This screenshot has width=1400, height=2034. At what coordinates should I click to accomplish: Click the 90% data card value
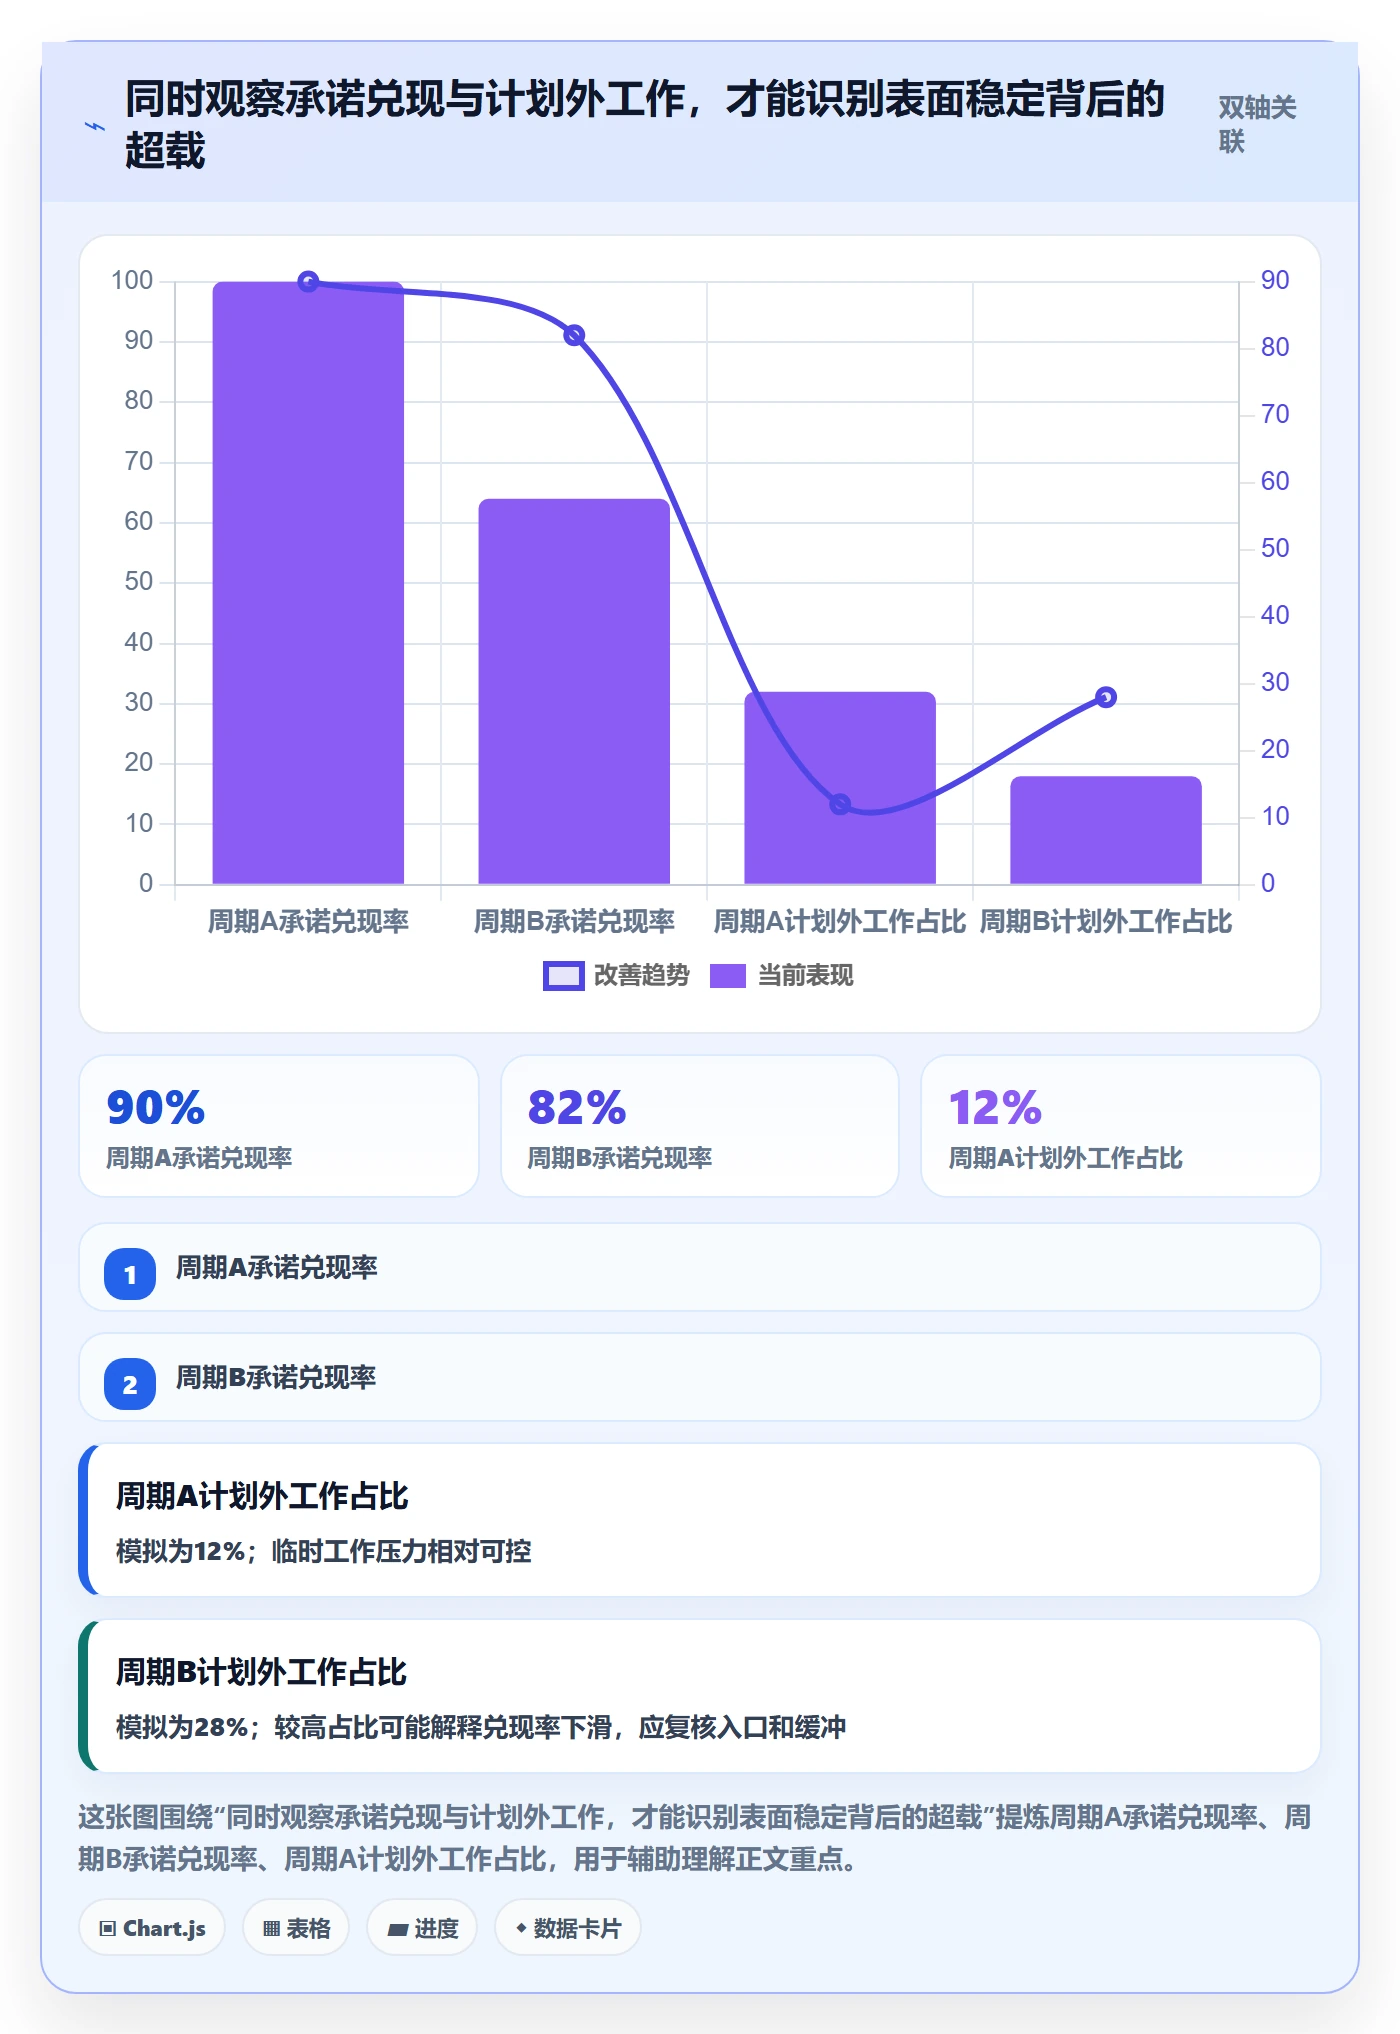click(x=156, y=1107)
